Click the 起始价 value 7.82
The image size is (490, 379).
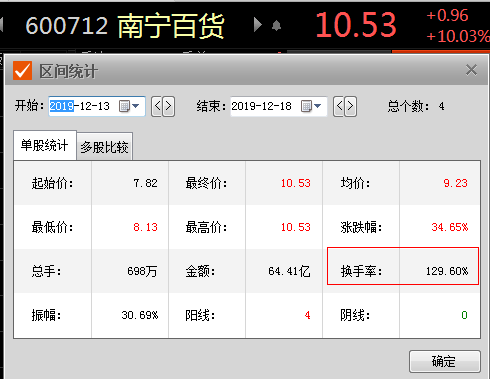[145, 183]
